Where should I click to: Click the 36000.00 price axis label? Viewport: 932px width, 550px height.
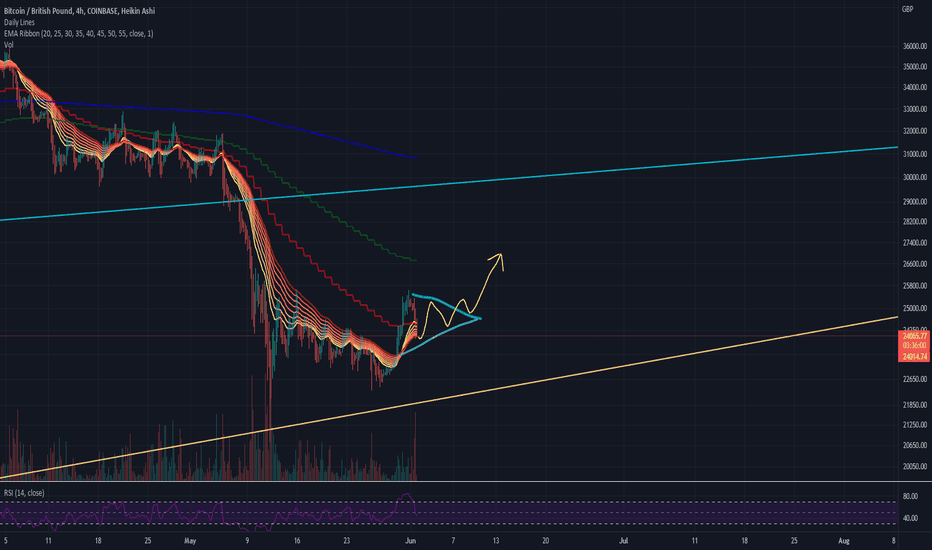pyautogui.click(x=915, y=46)
